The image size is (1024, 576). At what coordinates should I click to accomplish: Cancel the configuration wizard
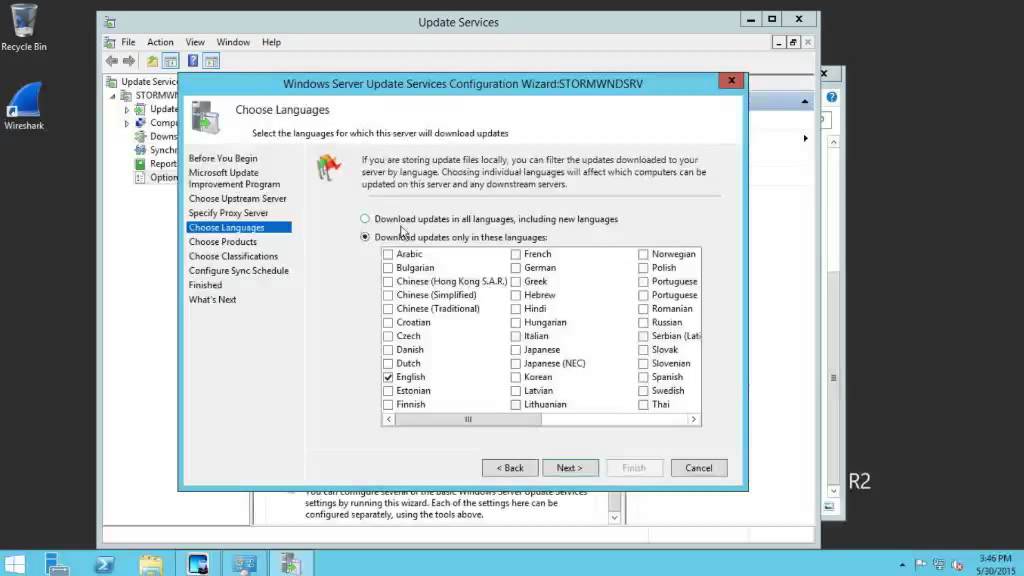pyautogui.click(x=699, y=468)
